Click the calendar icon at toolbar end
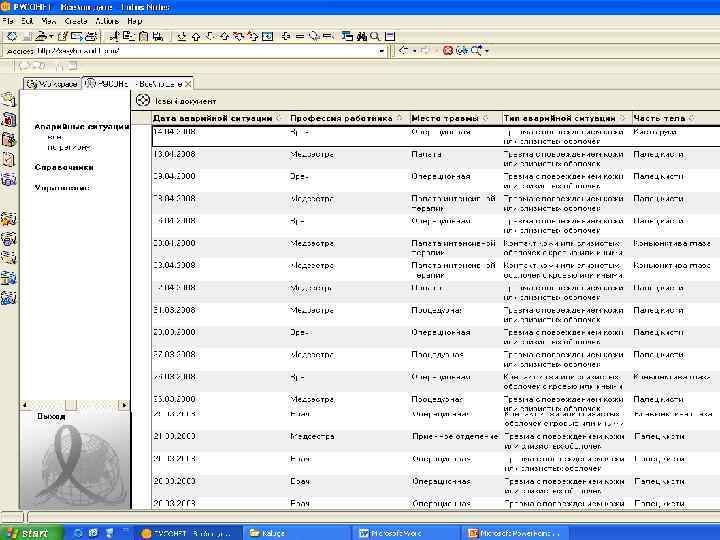 click(390, 36)
